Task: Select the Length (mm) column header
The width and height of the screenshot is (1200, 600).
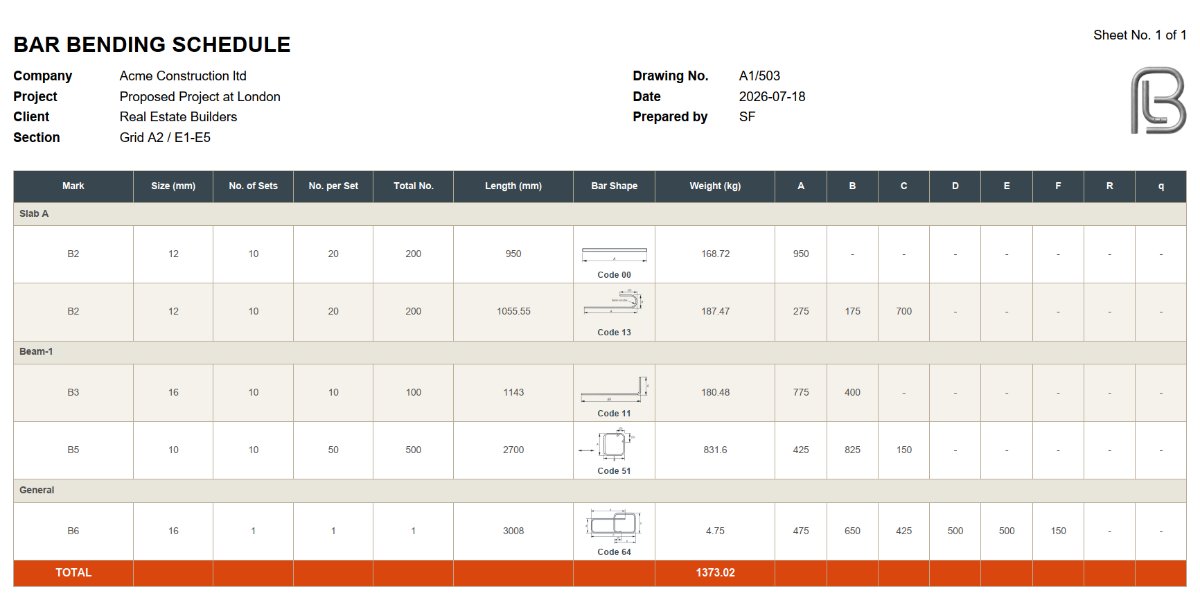Action: 513,186
